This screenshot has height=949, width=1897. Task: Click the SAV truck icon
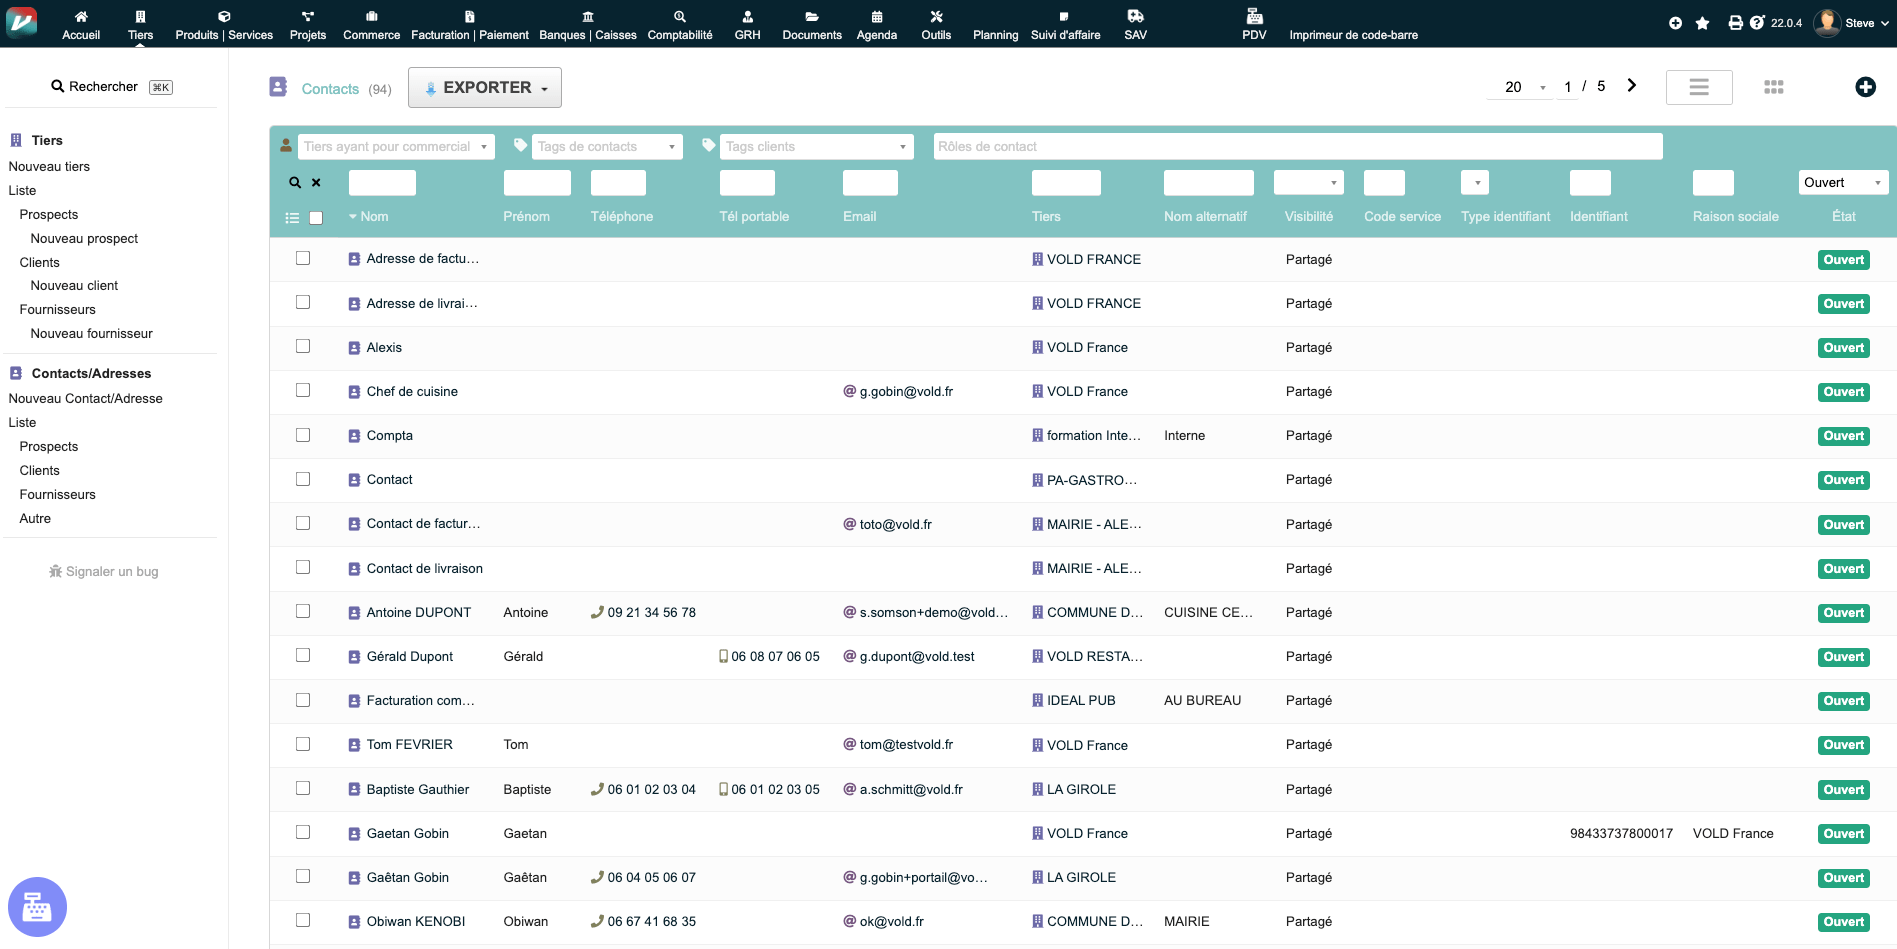1135,17
